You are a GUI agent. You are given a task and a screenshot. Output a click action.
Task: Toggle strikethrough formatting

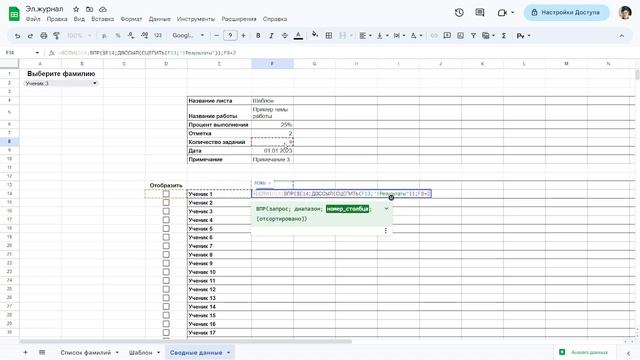(285, 36)
